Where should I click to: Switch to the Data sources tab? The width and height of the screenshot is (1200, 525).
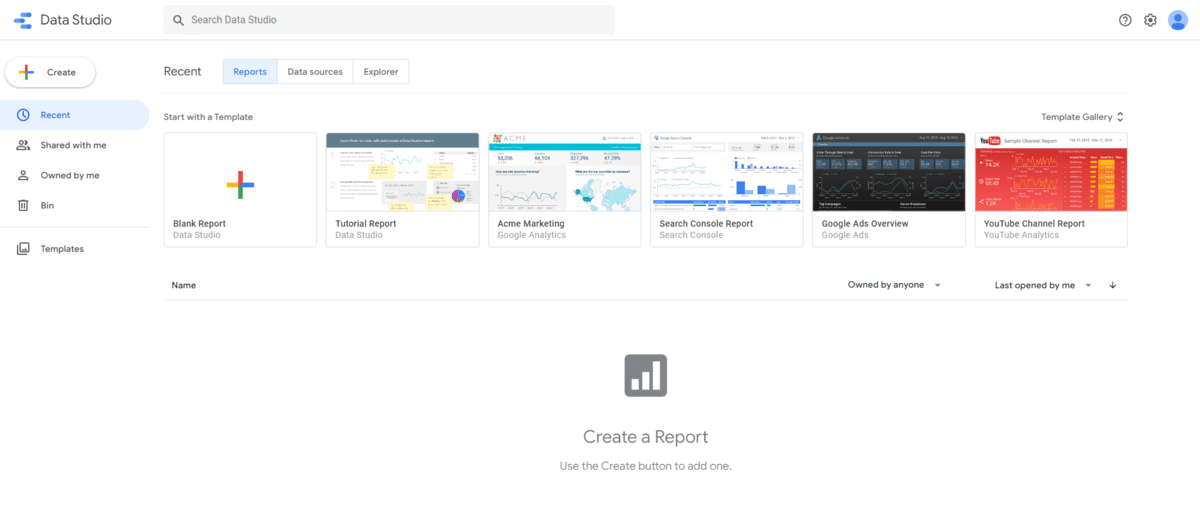pos(315,72)
